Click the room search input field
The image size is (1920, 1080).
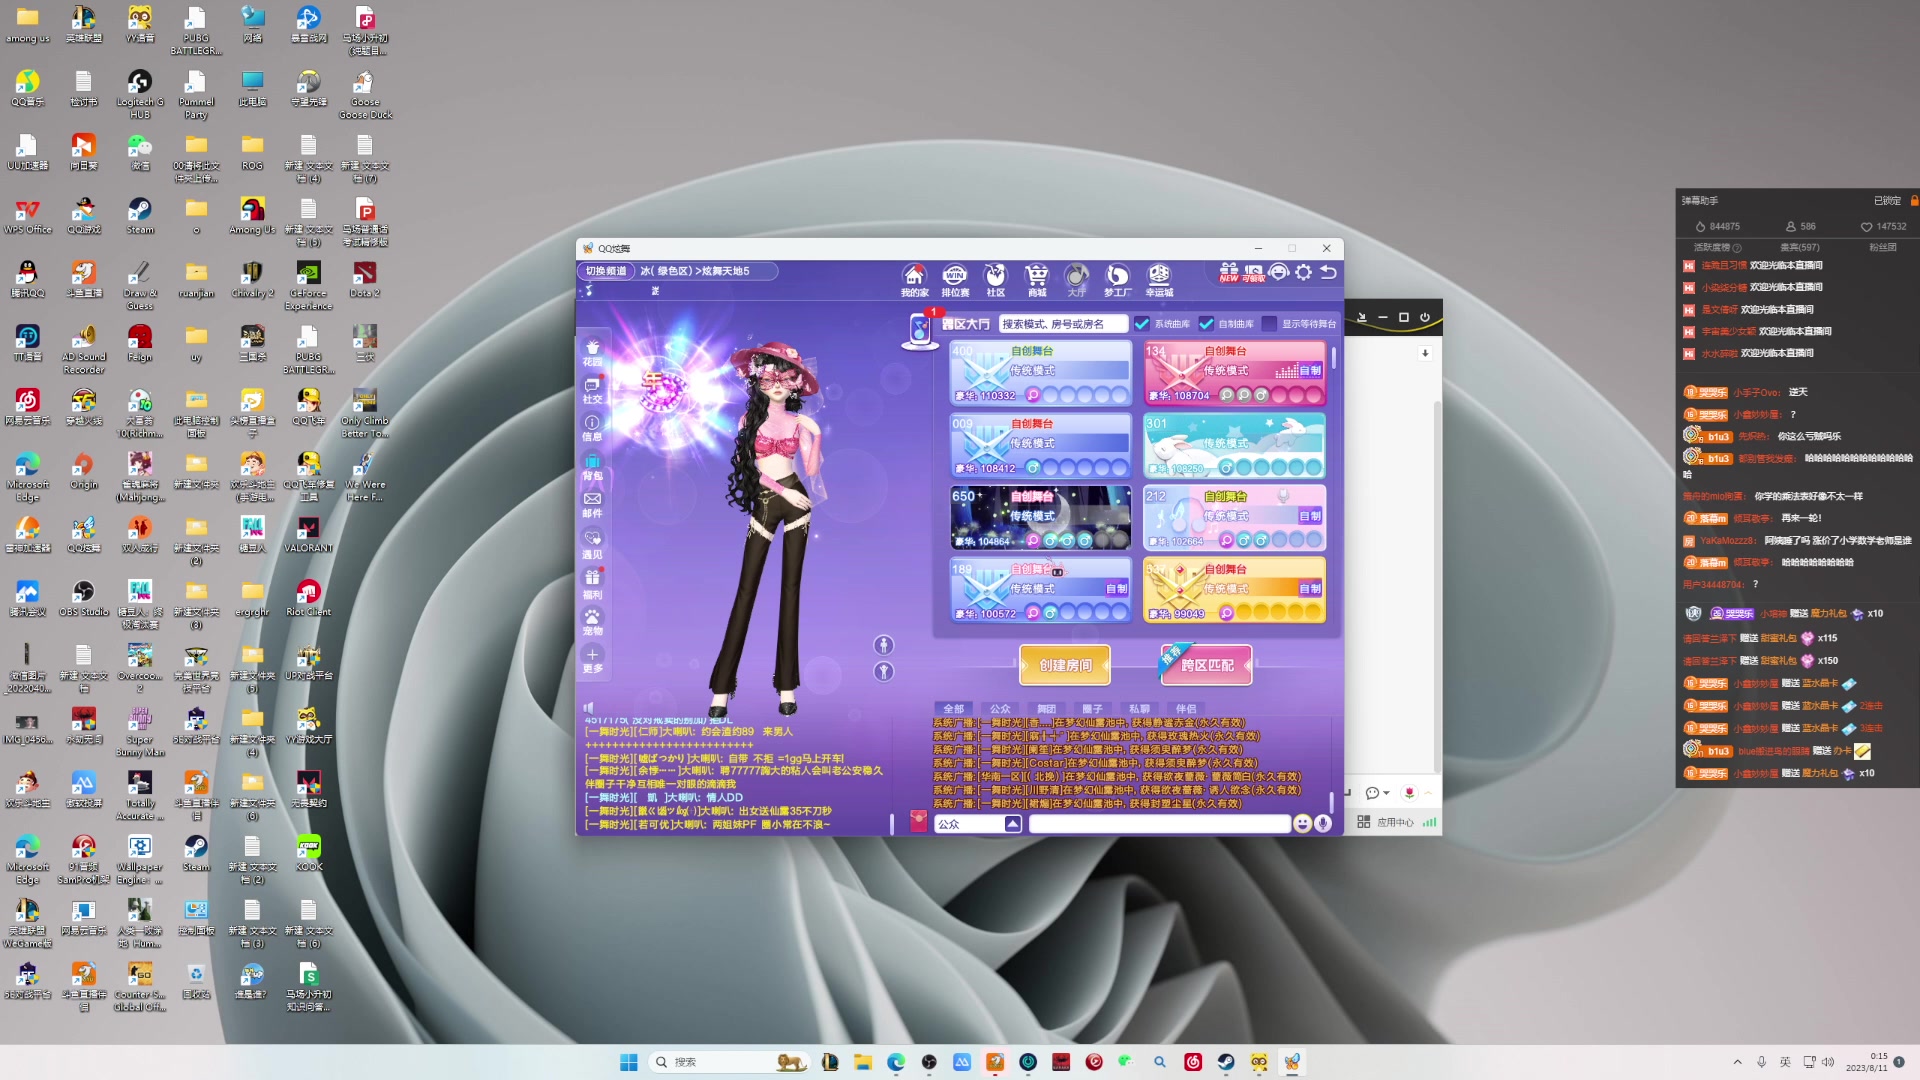[x=1063, y=324]
